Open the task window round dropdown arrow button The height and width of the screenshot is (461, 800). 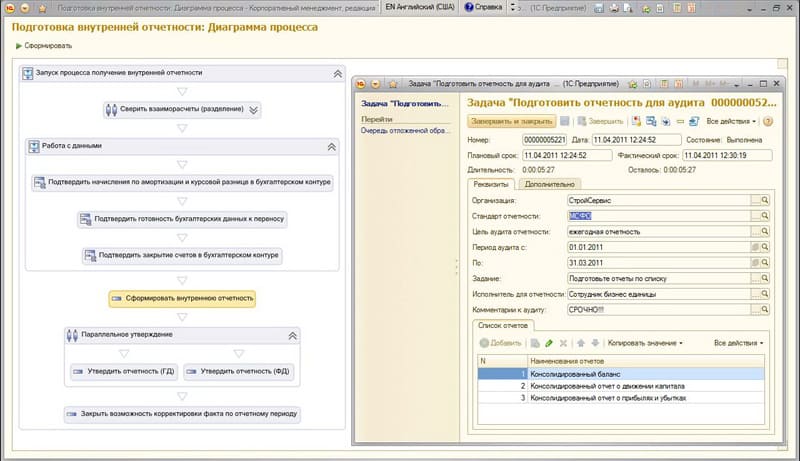(376, 84)
